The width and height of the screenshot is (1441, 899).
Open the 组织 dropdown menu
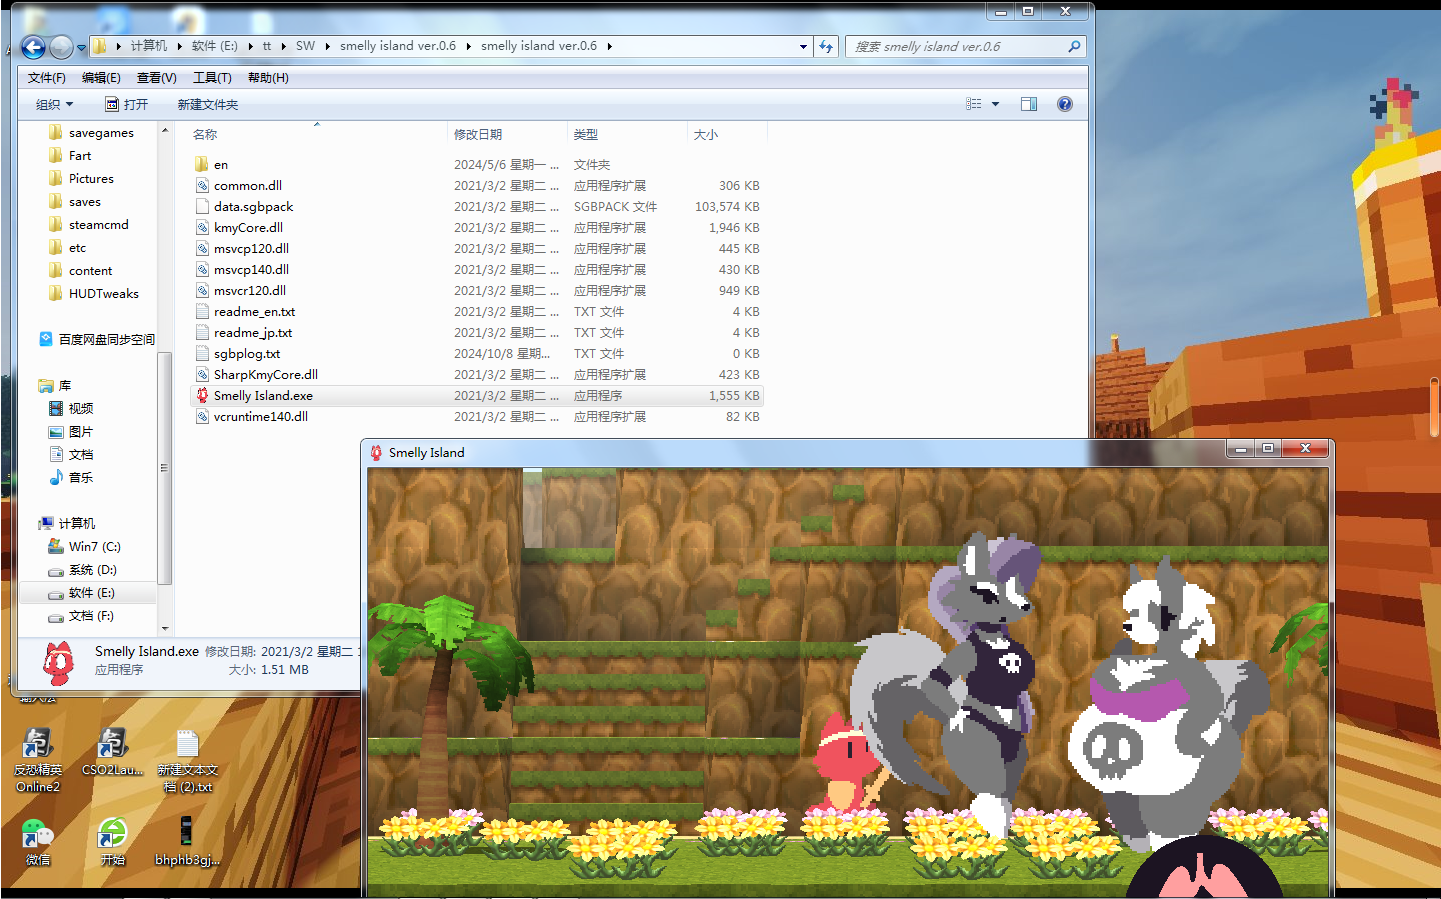52,103
